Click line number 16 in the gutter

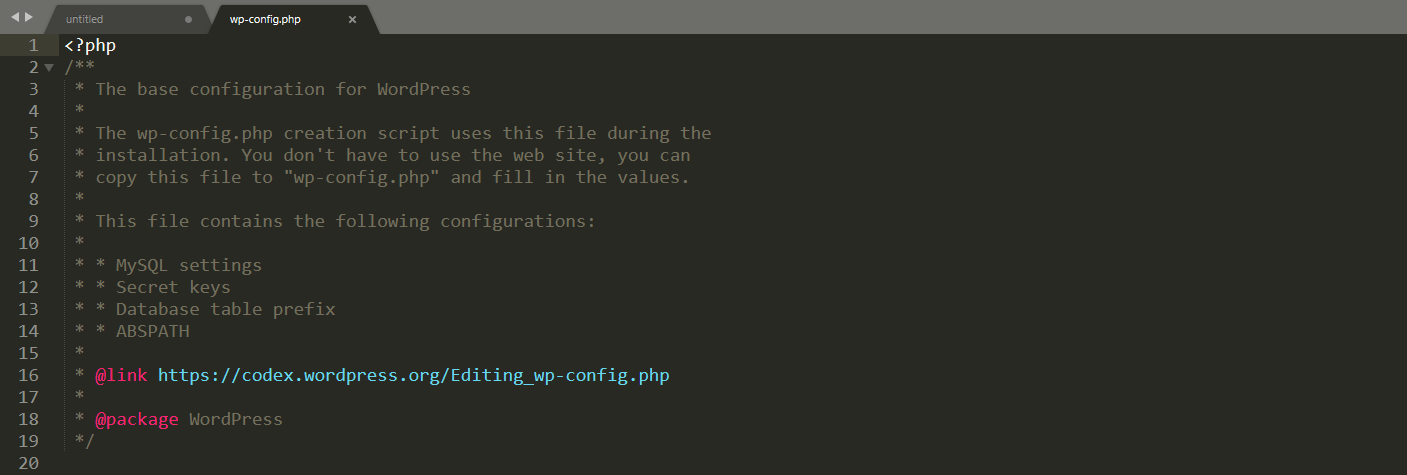pyautogui.click(x=28, y=376)
